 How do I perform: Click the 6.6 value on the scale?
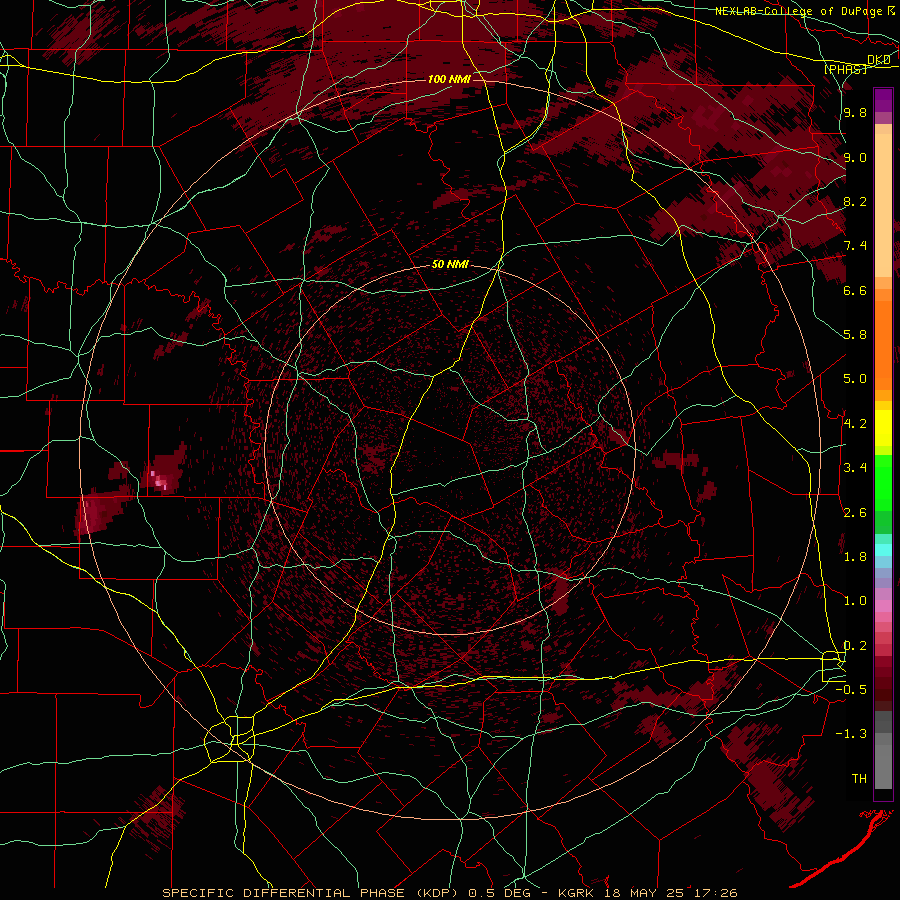pos(855,290)
